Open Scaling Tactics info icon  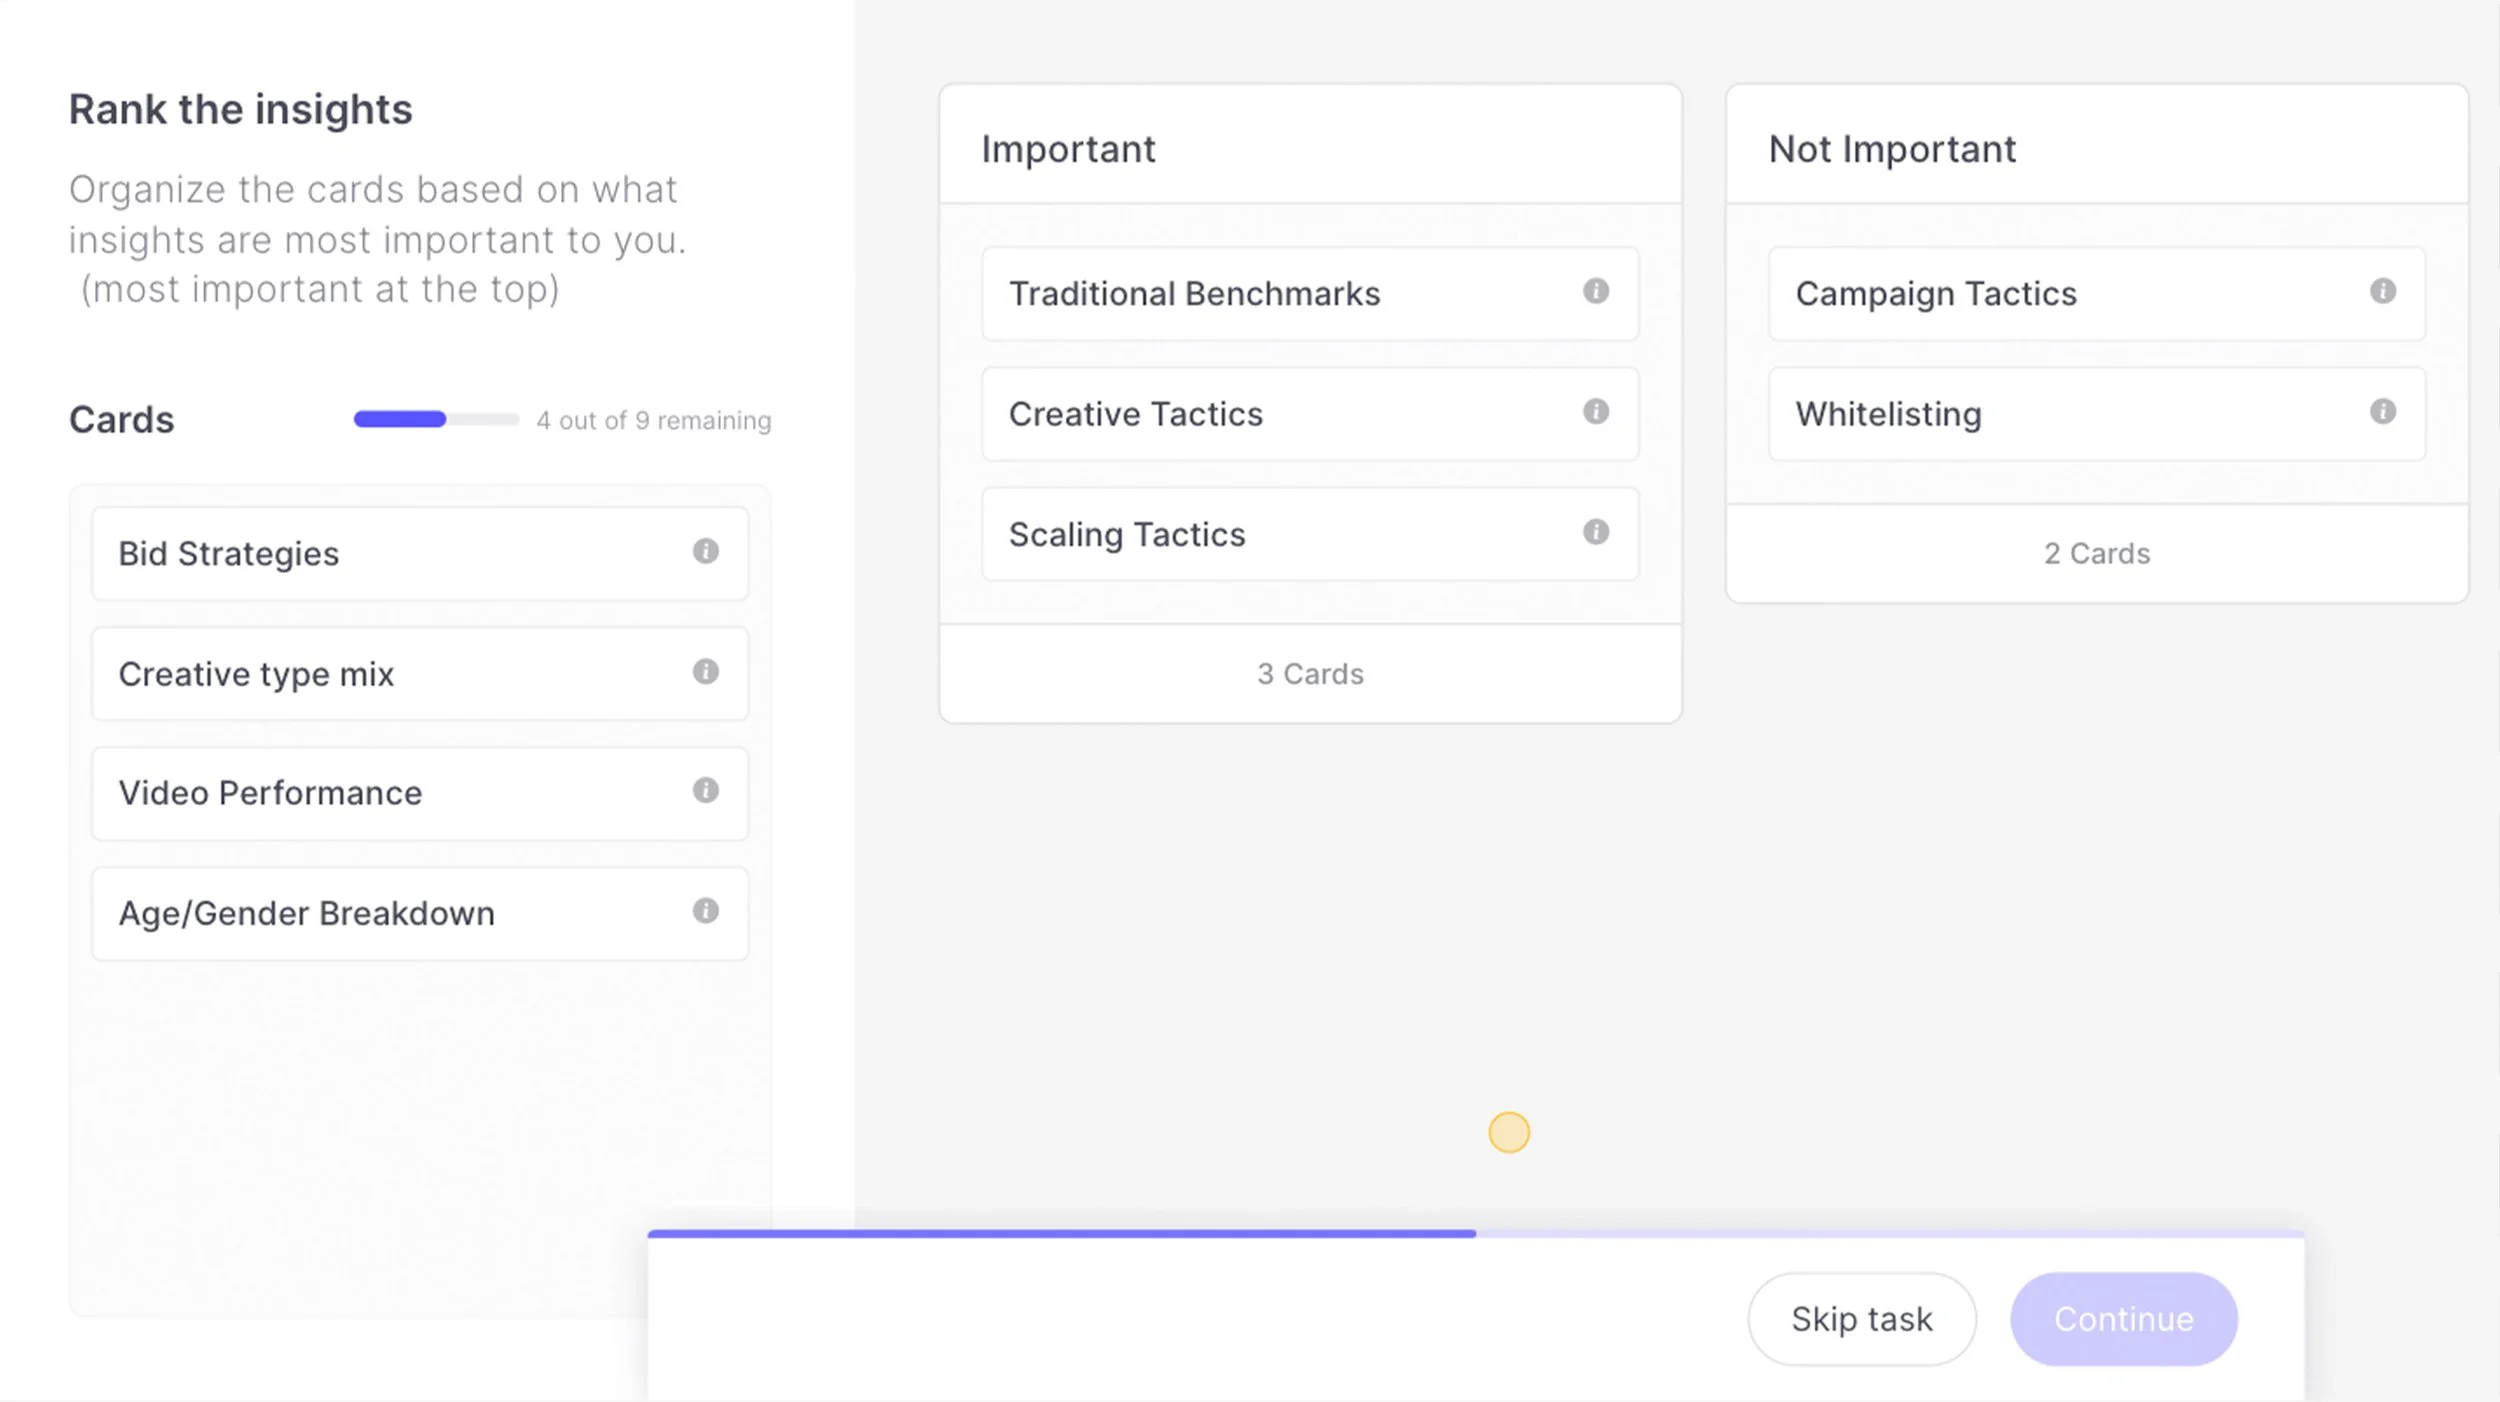coord(1595,532)
